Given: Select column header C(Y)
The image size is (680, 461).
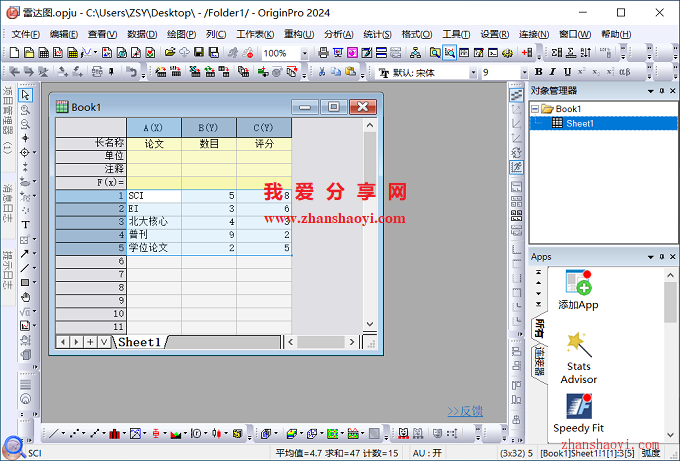Looking at the screenshot, I should tap(264, 128).
